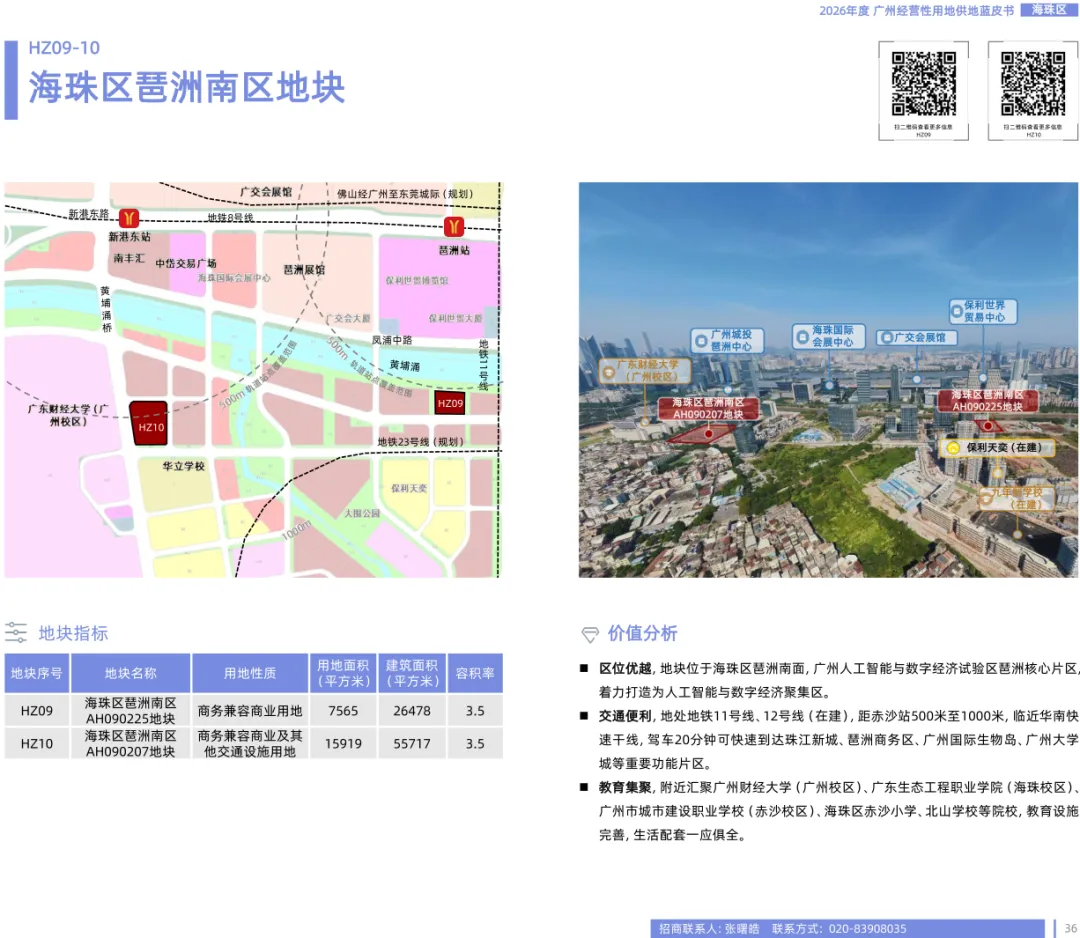
Task: Click the red AH090225地块 label in aerial photo
Action: pos(987,401)
